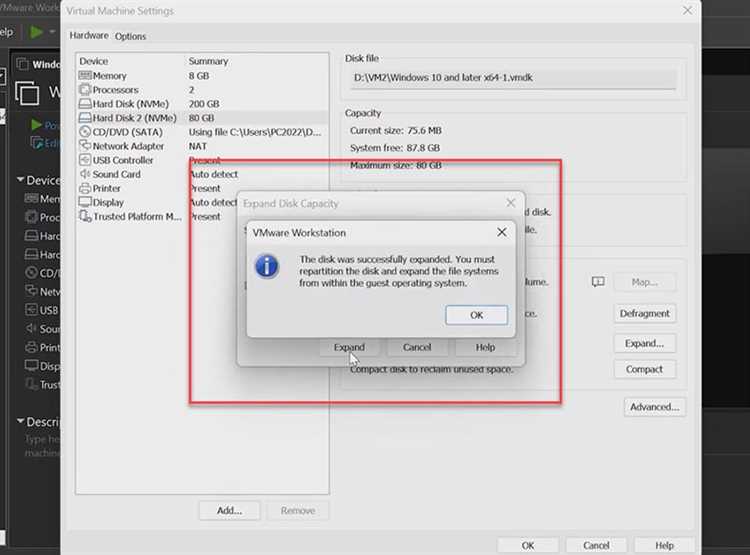Screen dimensions: 750x555
Task: Select the Hard Disk (NVMe) 200 GB icon
Action: tap(85, 103)
